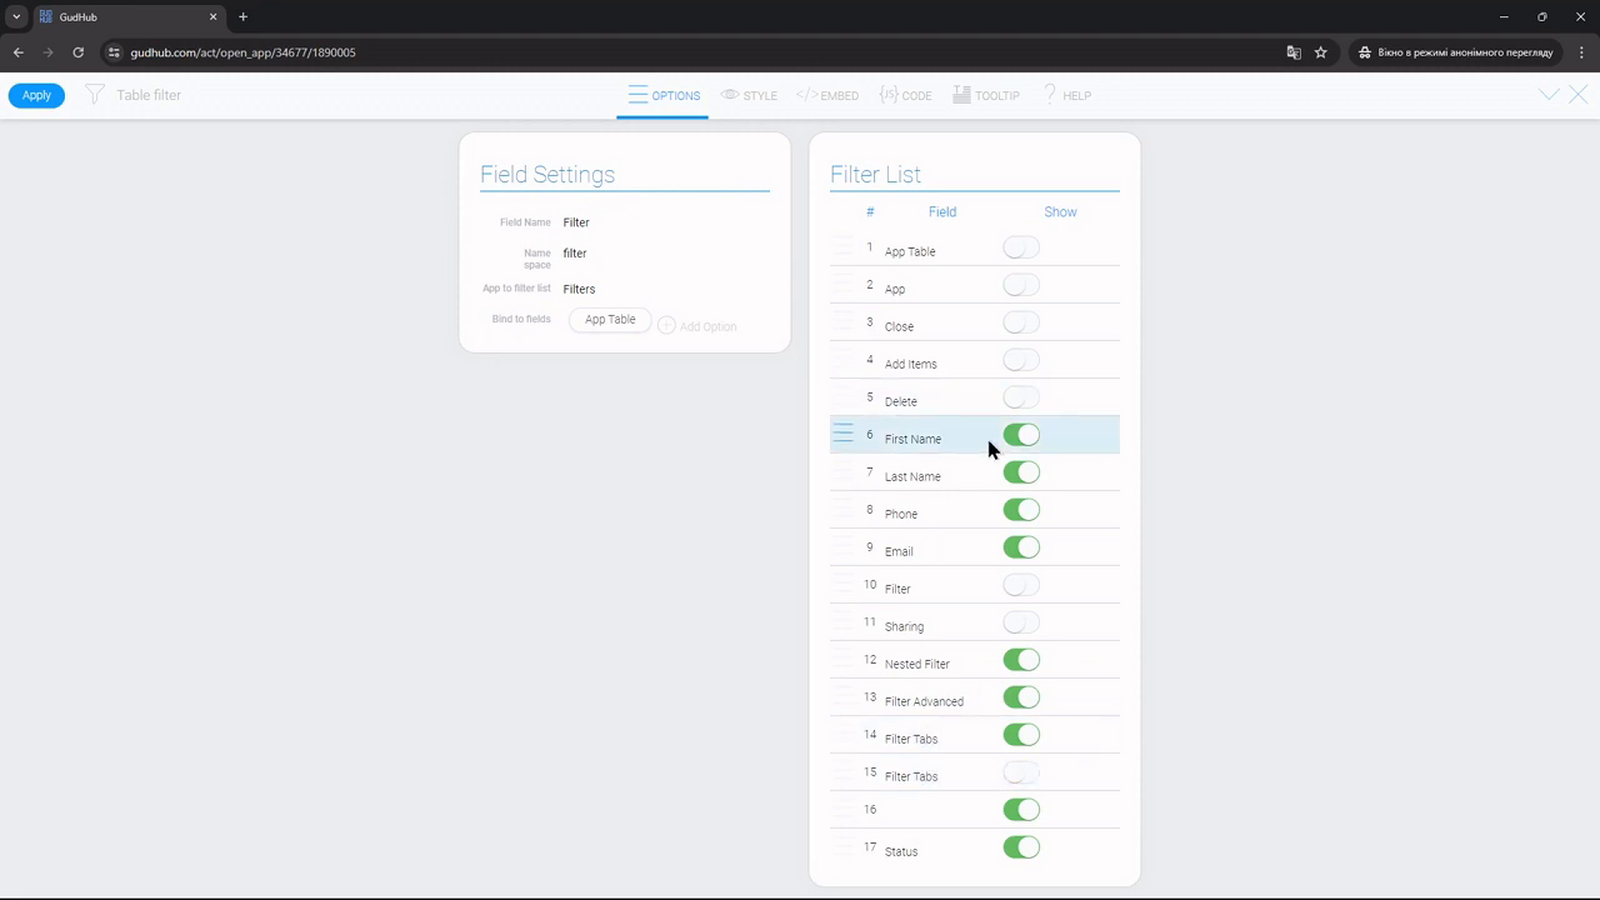Disable the Filter Advanced show toggle
The width and height of the screenshot is (1600, 900).
point(1021,697)
